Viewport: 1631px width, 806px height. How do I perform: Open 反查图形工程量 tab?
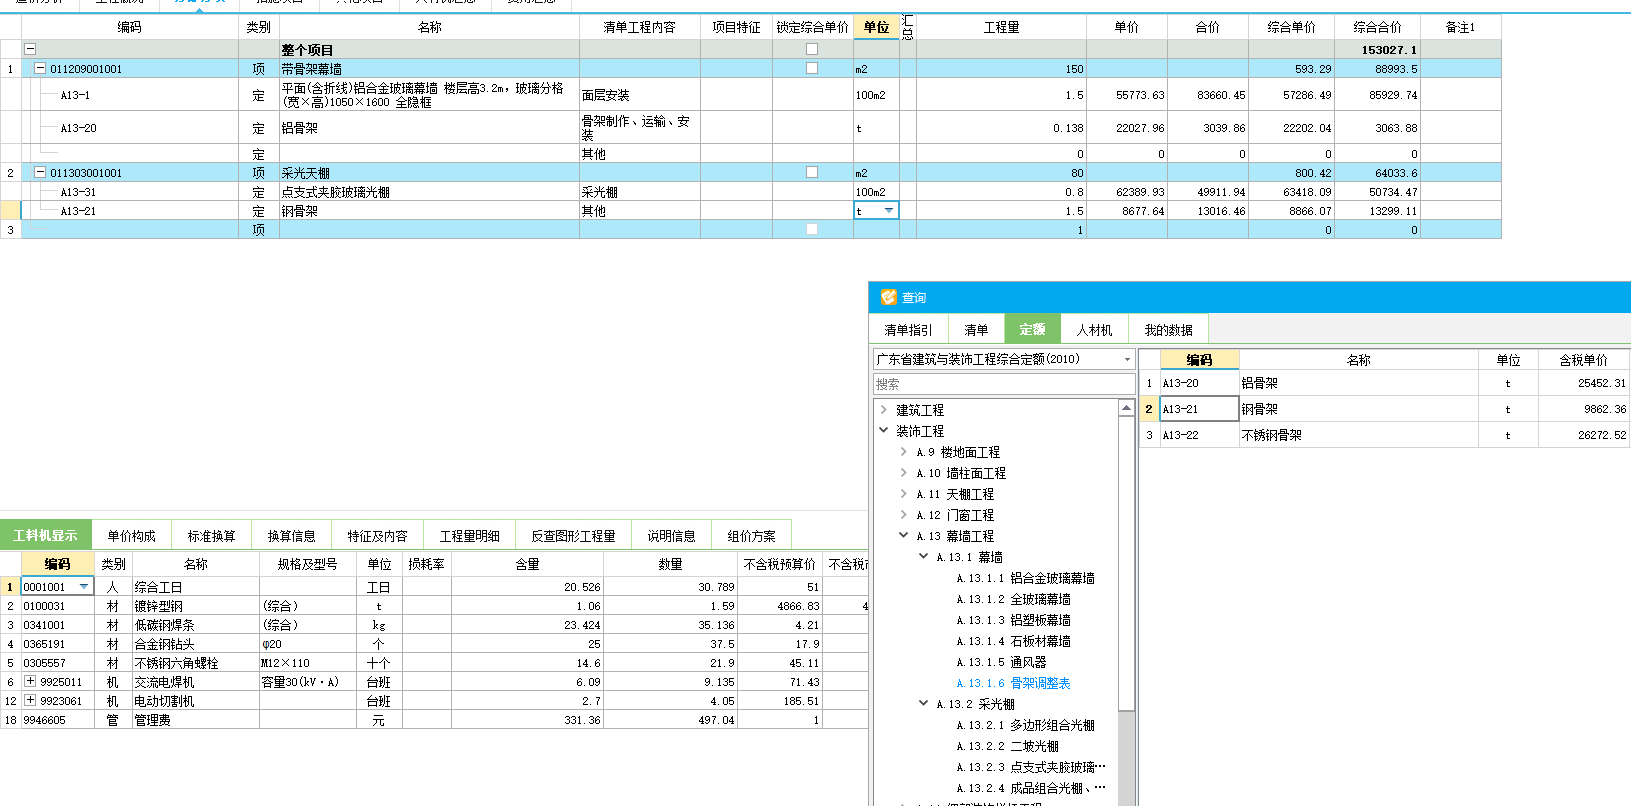pos(573,535)
